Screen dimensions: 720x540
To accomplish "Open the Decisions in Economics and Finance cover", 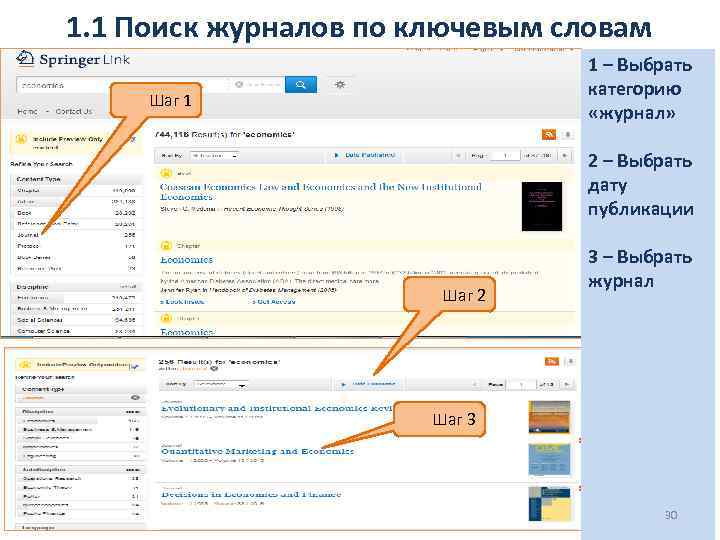I will pyautogui.click(x=549, y=504).
